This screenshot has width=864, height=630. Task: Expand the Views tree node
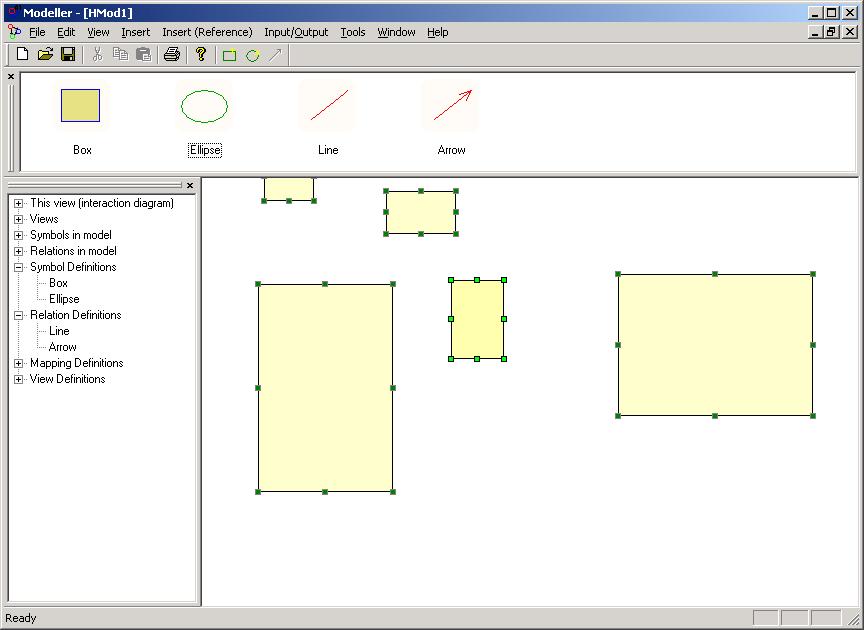(x=18, y=219)
